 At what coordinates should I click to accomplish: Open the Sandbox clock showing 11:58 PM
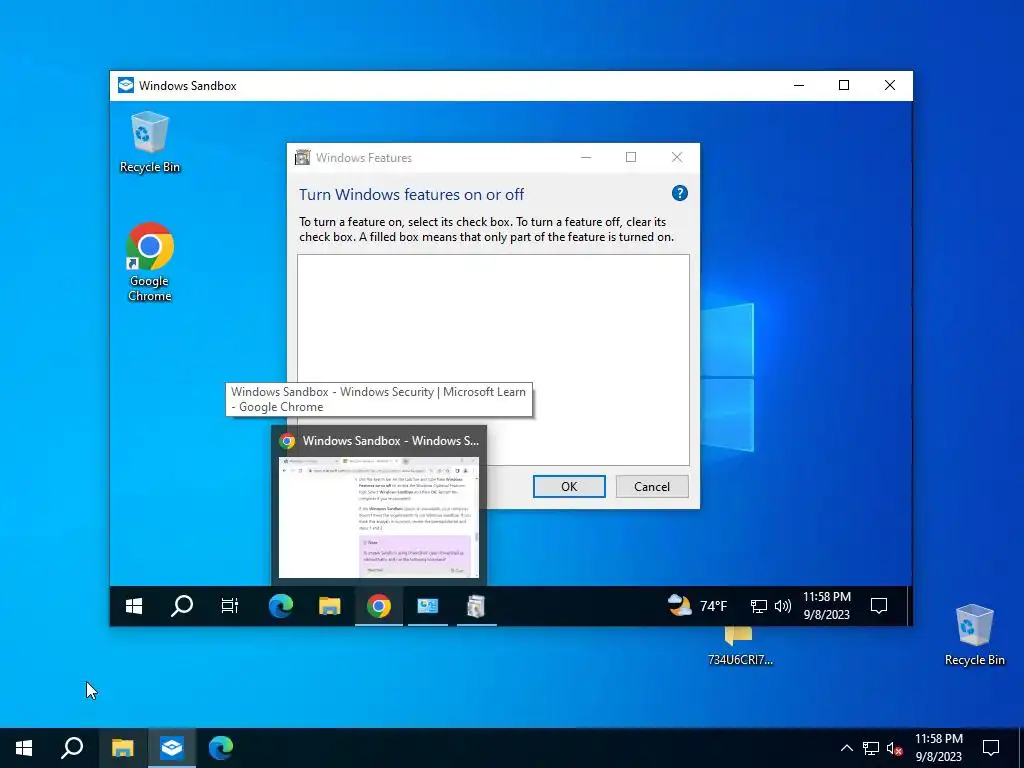pos(827,605)
